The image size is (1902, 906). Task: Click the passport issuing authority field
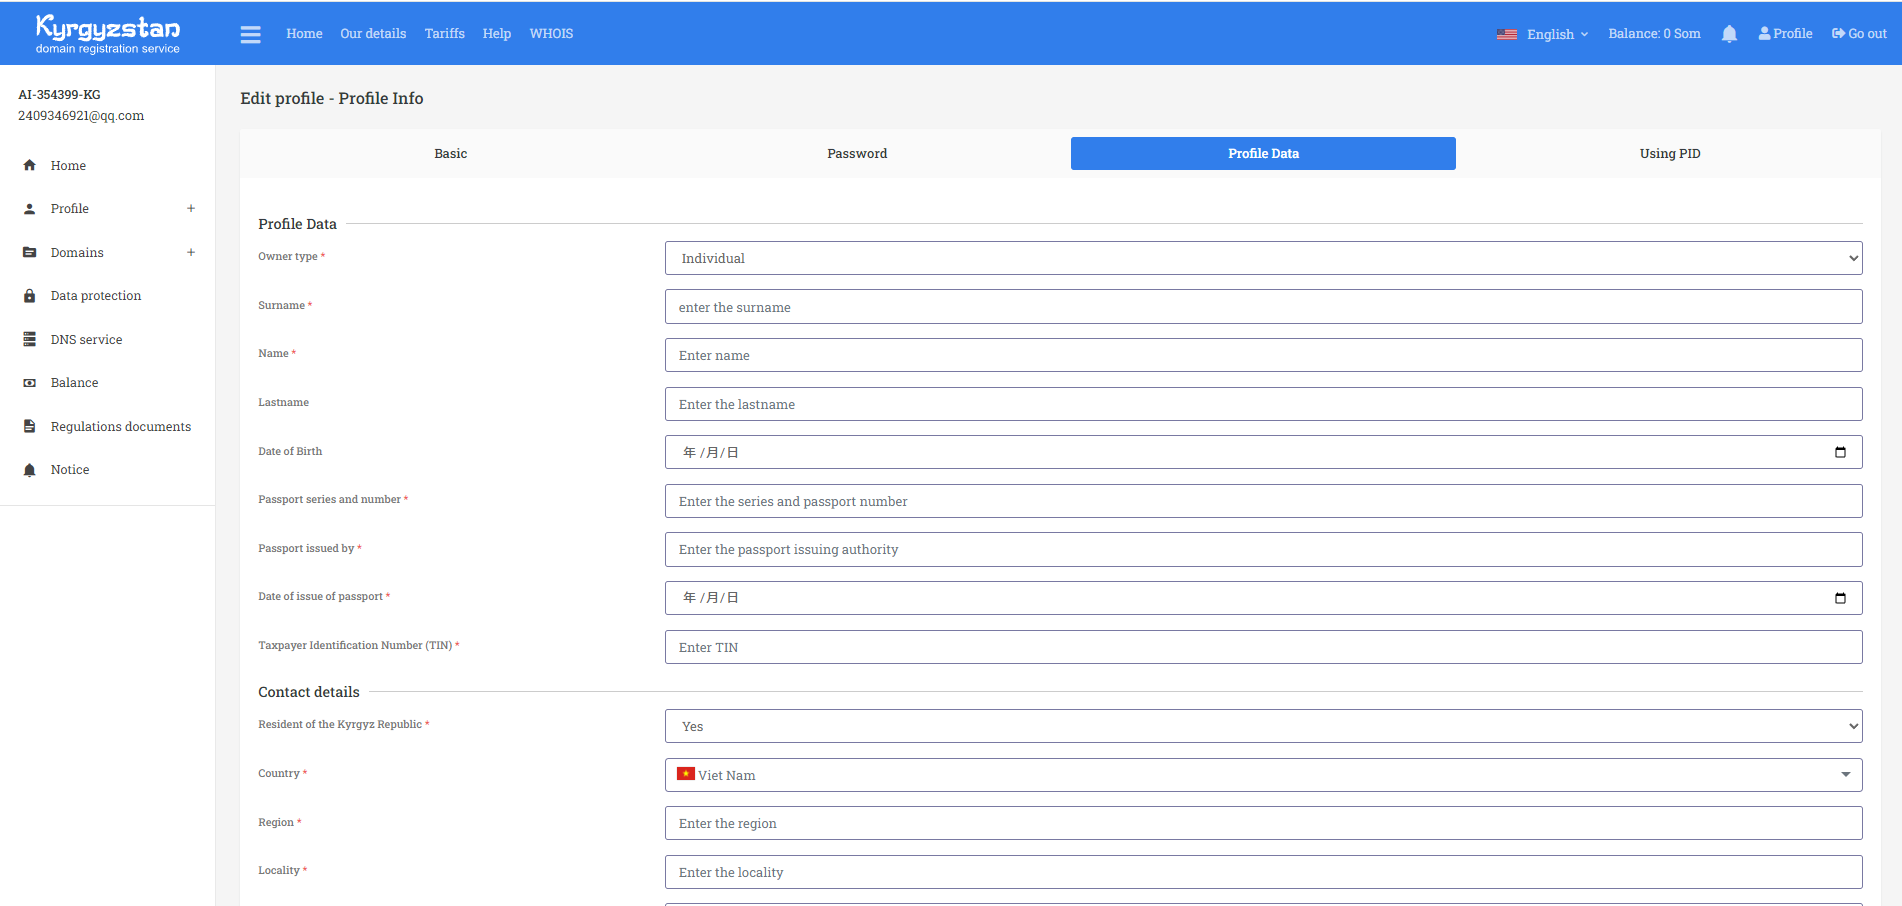point(1263,550)
